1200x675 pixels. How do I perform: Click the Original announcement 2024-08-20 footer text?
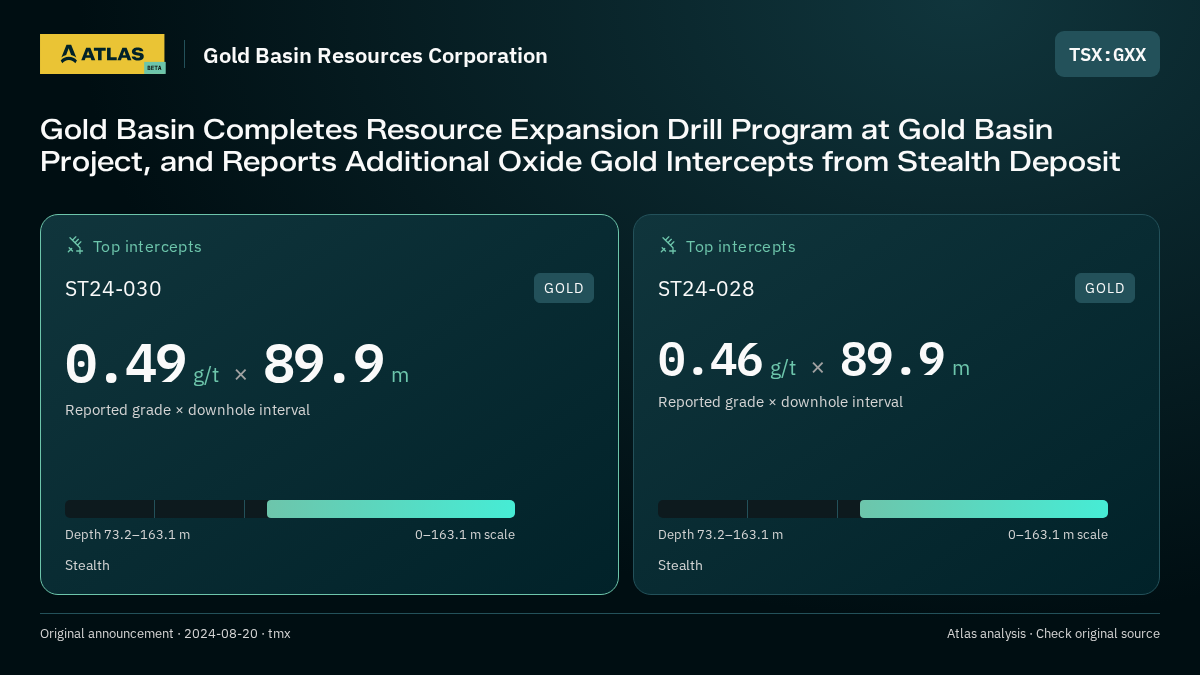pyautogui.click(x=165, y=634)
